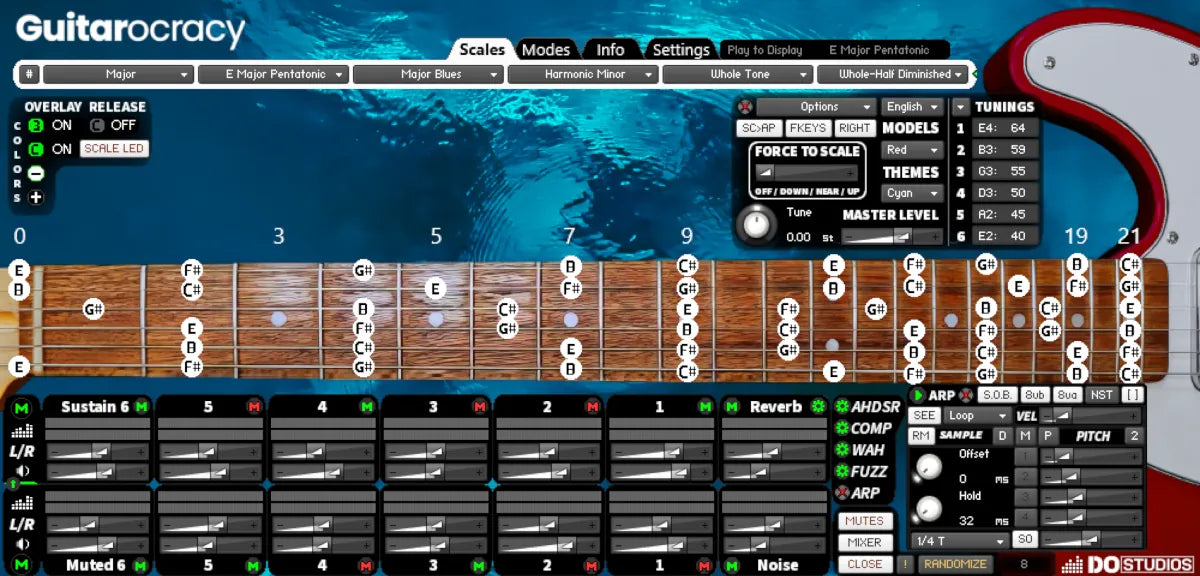This screenshot has width=1200, height=576.
Task: Click the Tune knob
Action: [x=757, y=224]
